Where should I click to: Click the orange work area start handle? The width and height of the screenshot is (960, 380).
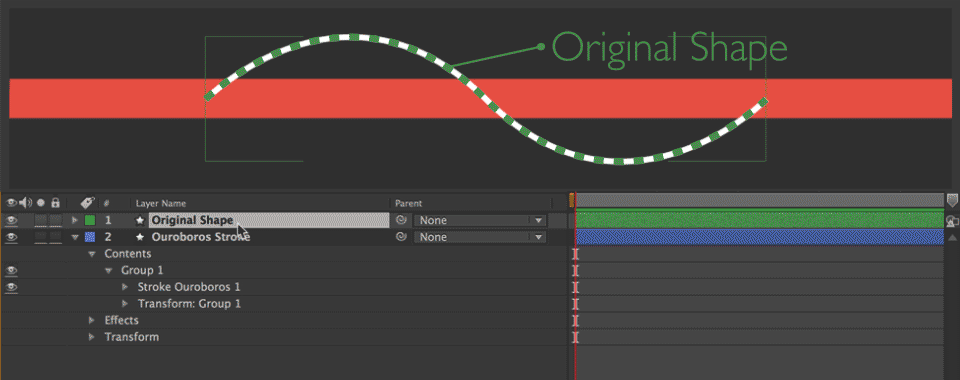(572, 201)
